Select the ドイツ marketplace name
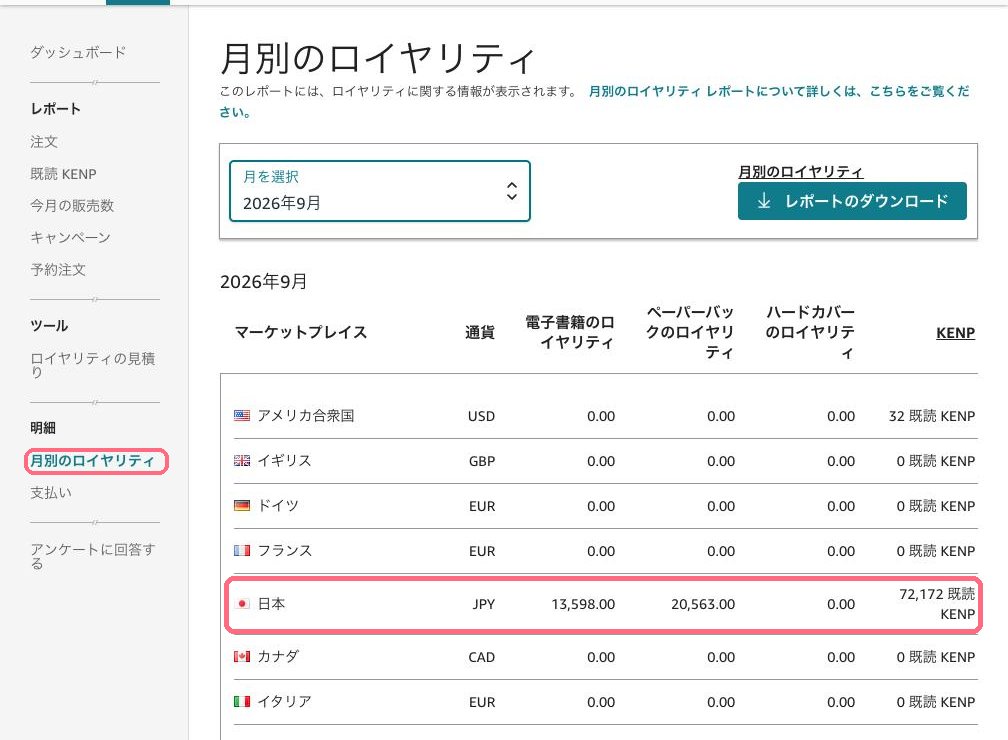The height and width of the screenshot is (740, 1008). pyautogui.click(x=278, y=506)
